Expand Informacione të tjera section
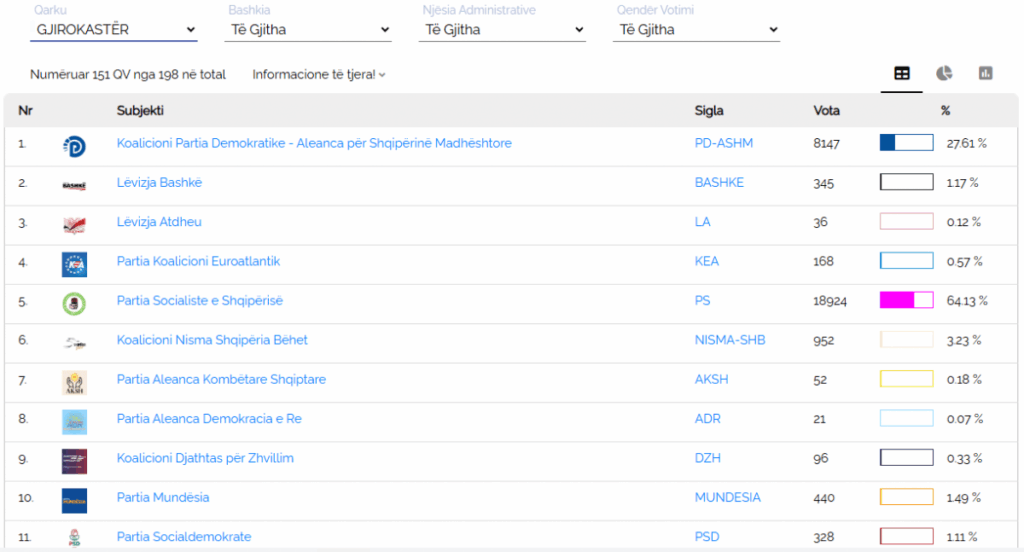This screenshot has height=552, width=1024. click(x=319, y=74)
